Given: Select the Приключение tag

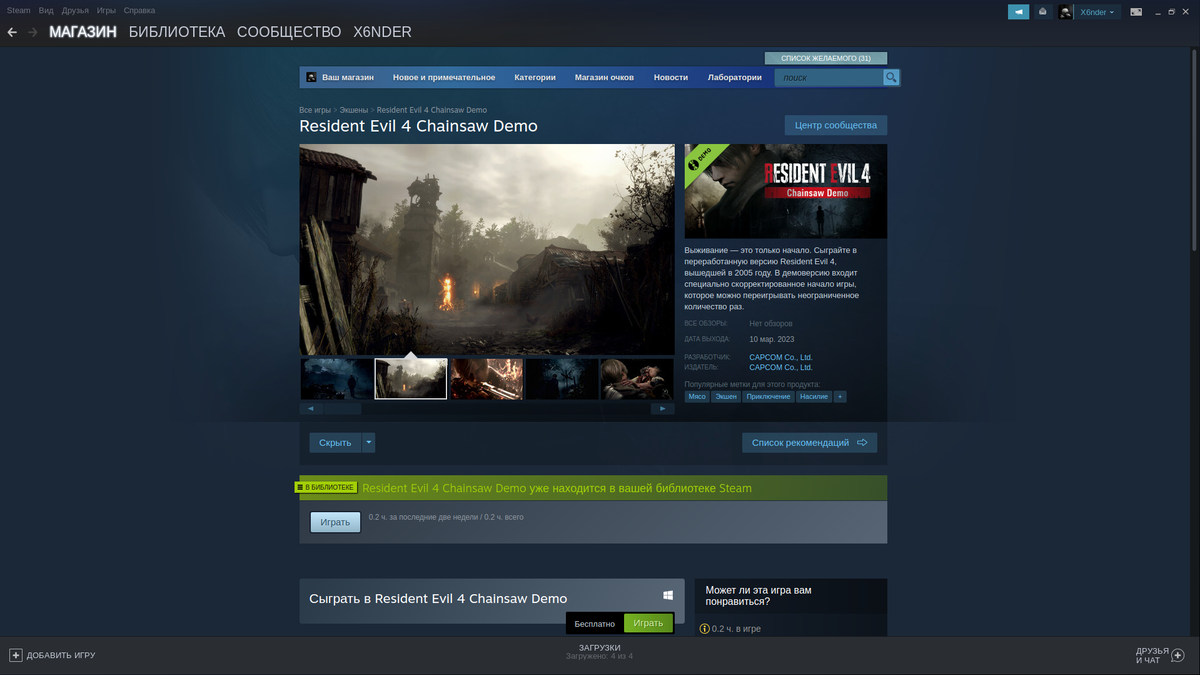Looking at the screenshot, I should tap(768, 397).
